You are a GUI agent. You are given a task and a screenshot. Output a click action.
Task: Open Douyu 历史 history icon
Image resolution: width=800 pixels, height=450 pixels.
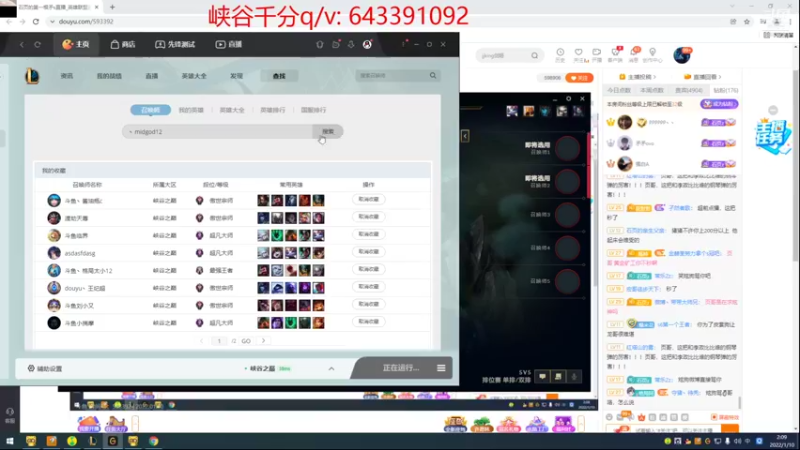[x=560, y=55]
